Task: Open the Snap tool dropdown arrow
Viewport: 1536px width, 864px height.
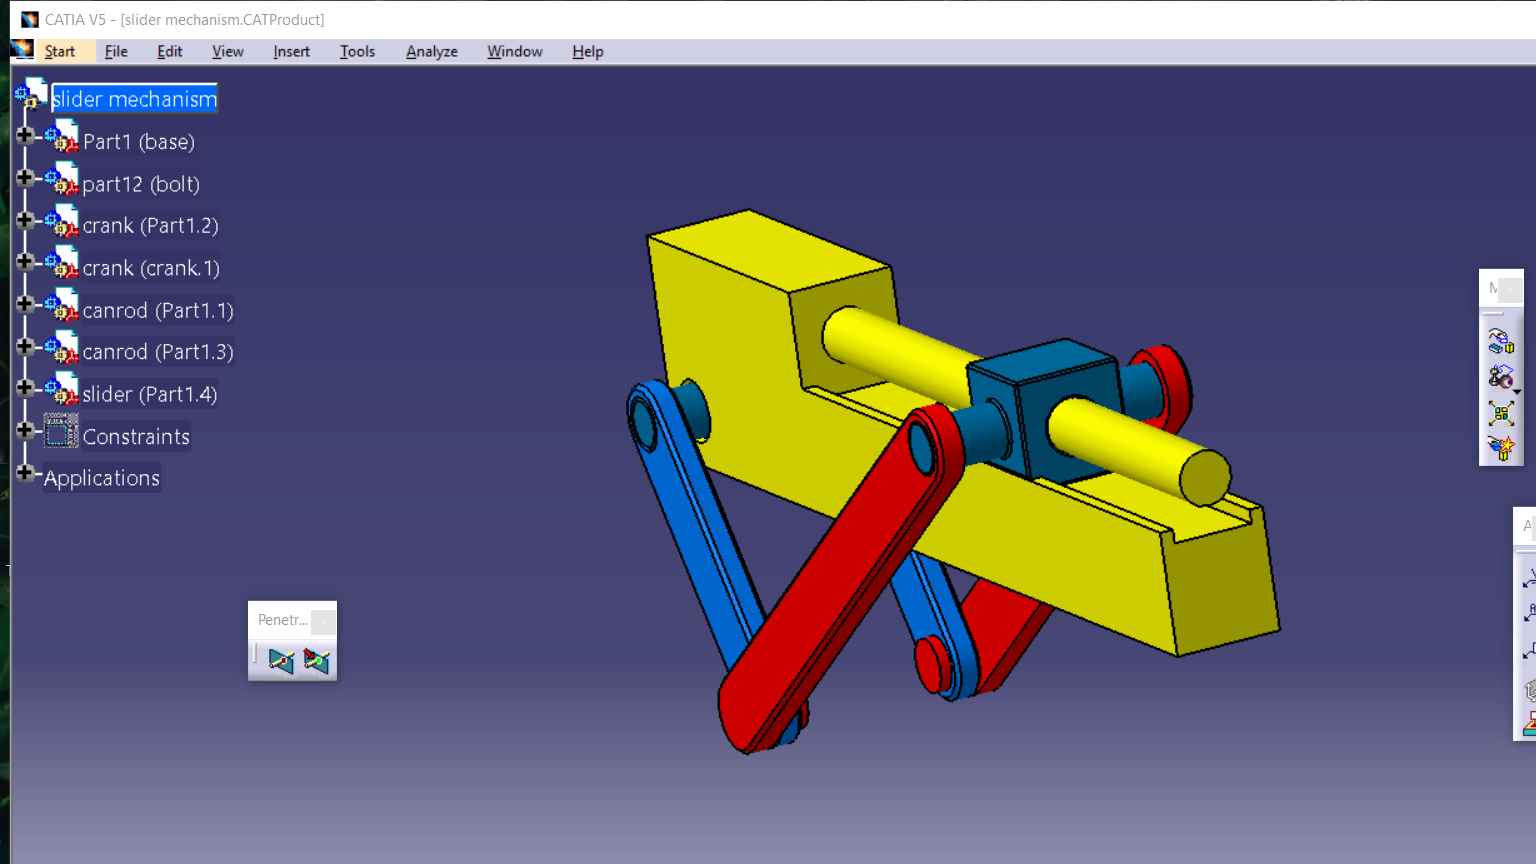Action: click(1517, 391)
